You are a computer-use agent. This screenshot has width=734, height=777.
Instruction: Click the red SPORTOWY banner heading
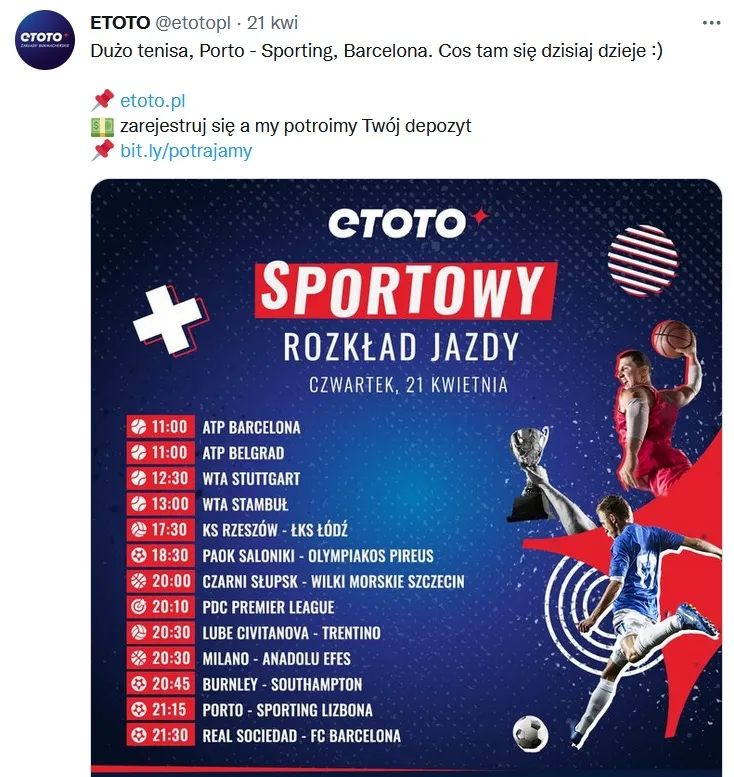click(x=406, y=290)
